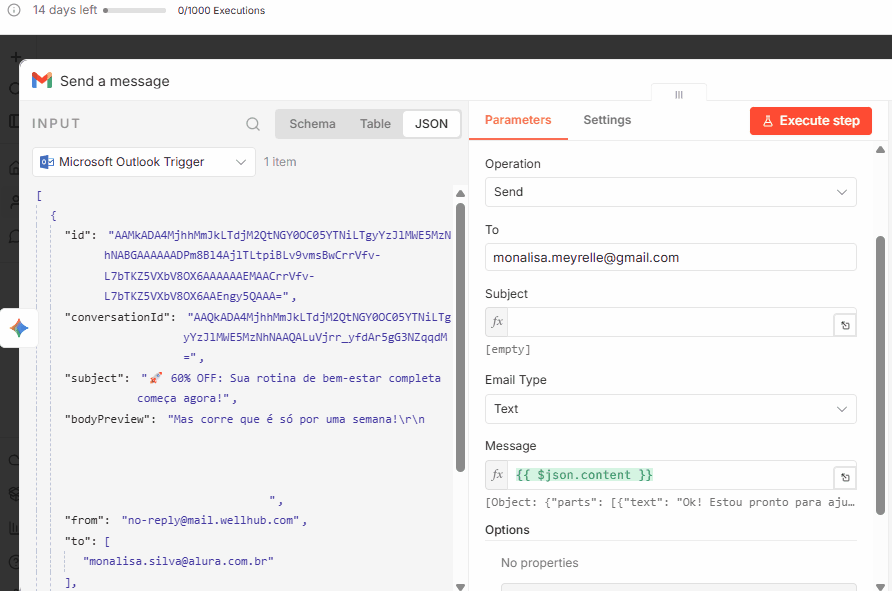Image resolution: width=892 pixels, height=591 pixels.
Task: Click the fx expression icon in Message field
Action: click(x=497, y=474)
